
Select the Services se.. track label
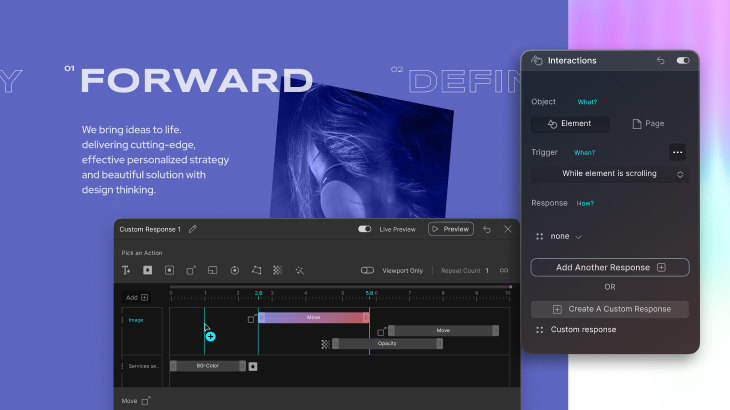(x=143, y=366)
